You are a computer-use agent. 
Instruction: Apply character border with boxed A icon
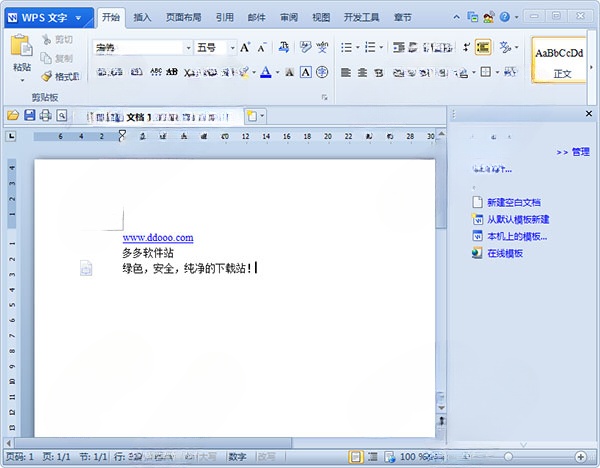coord(305,72)
